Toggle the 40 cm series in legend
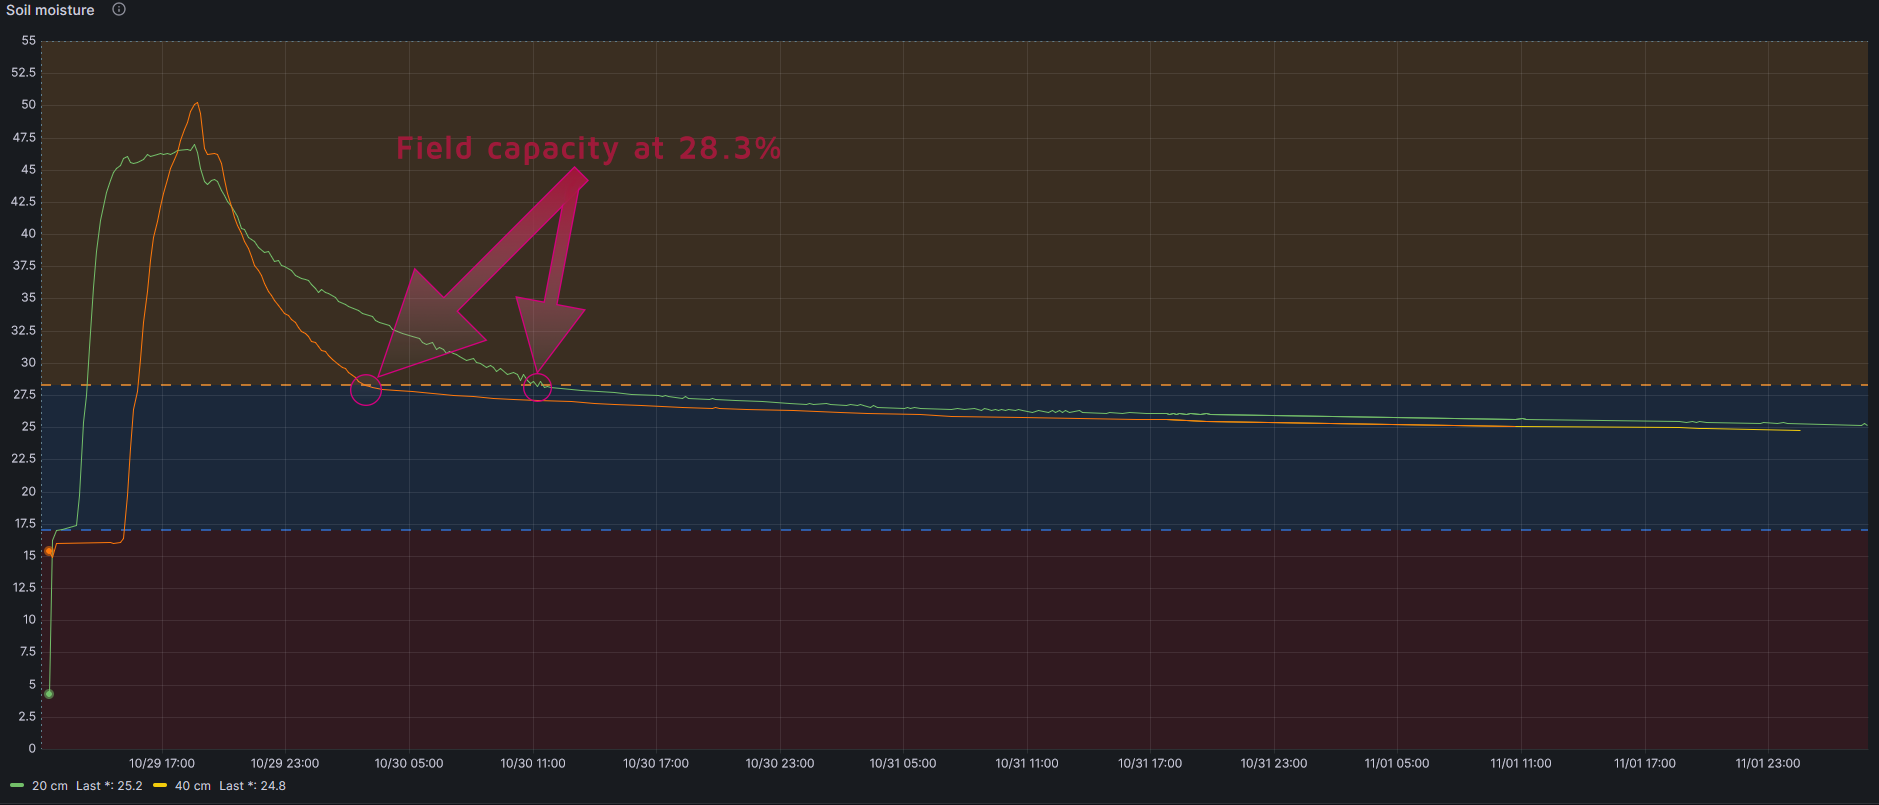Screen dimensions: 1879x805 [x=192, y=786]
